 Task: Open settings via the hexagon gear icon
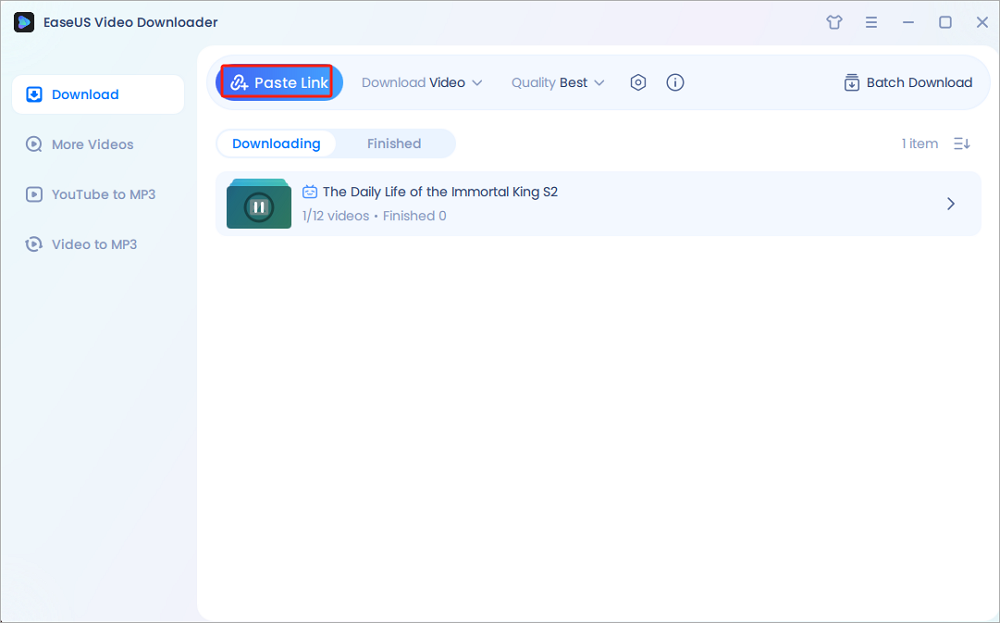638,82
